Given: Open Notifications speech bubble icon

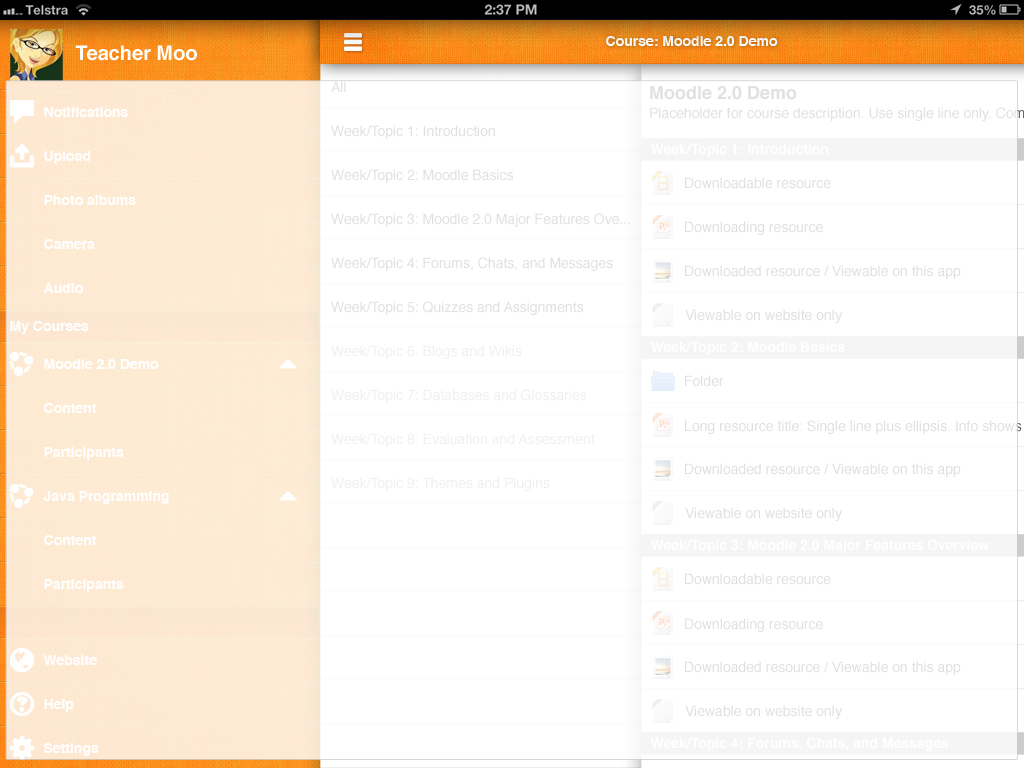Looking at the screenshot, I should click(x=22, y=111).
